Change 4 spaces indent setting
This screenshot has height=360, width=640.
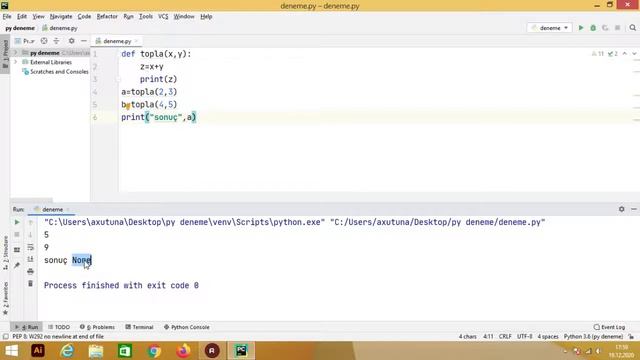tap(548, 337)
